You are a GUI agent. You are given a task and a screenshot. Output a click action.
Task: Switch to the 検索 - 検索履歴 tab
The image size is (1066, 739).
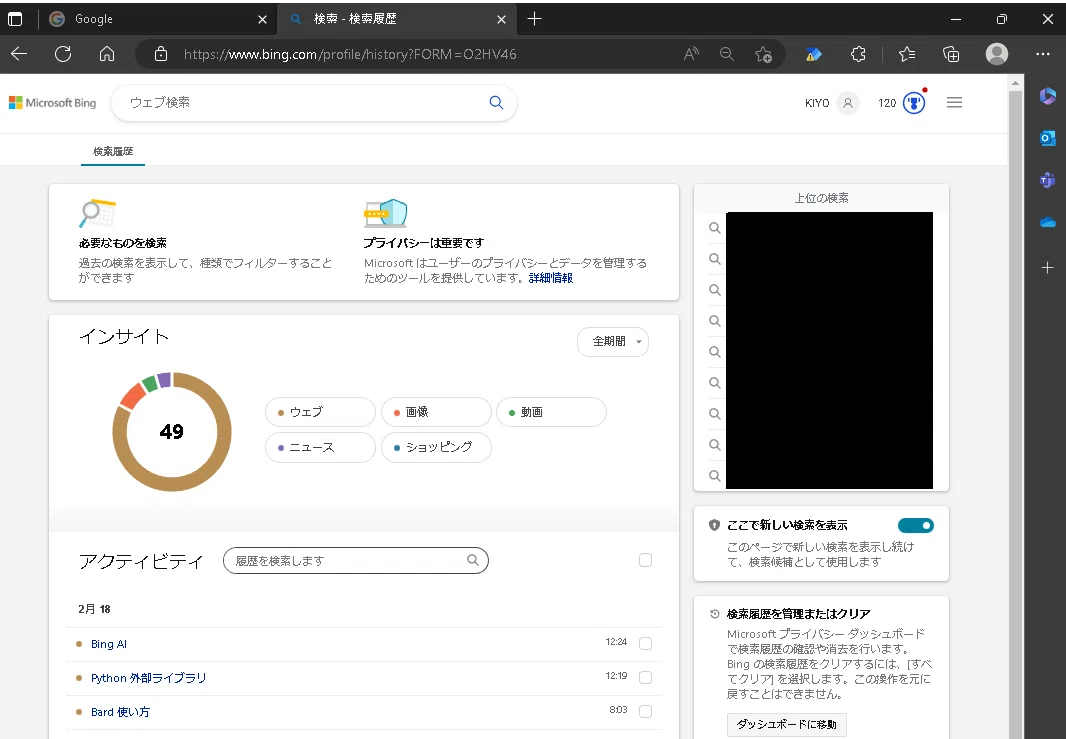coord(398,19)
